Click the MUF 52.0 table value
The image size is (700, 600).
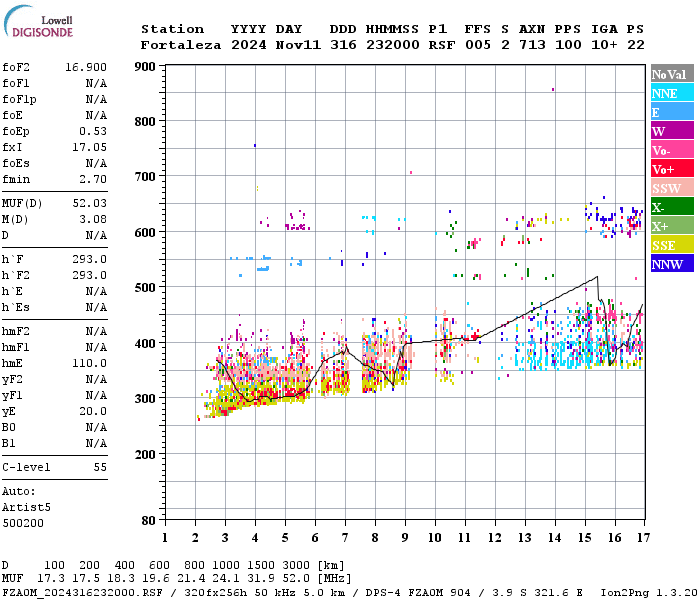pos(296,579)
